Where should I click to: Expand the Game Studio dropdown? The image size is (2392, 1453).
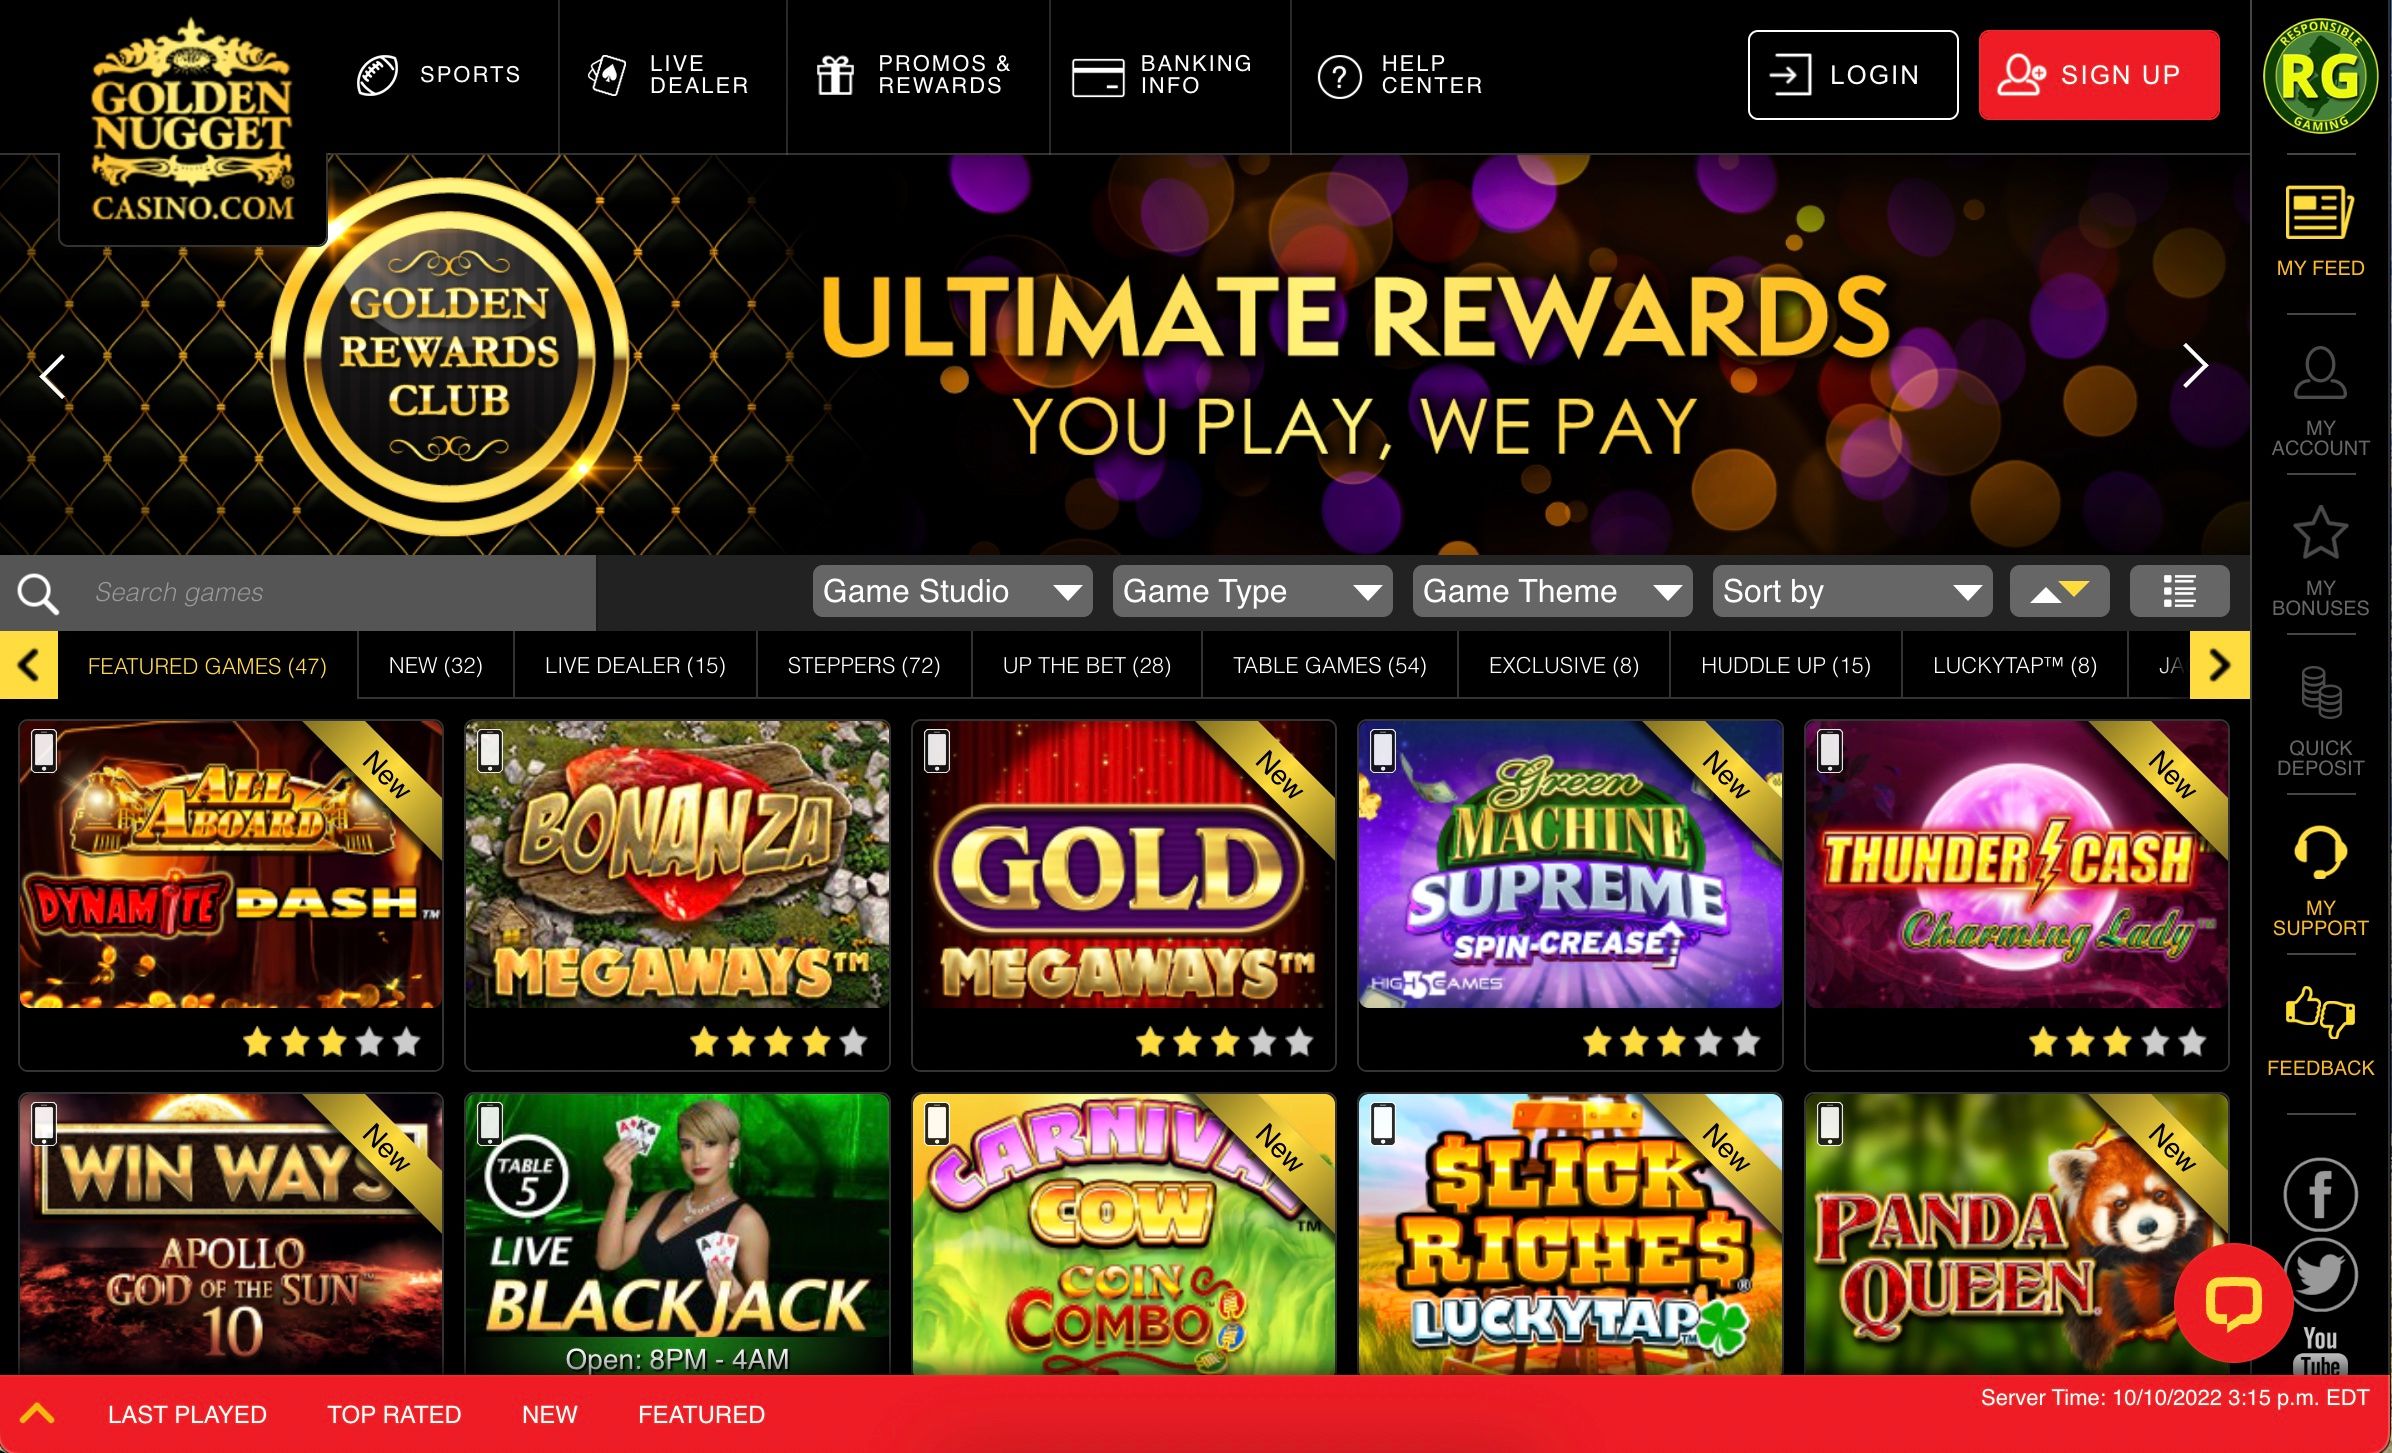[952, 591]
